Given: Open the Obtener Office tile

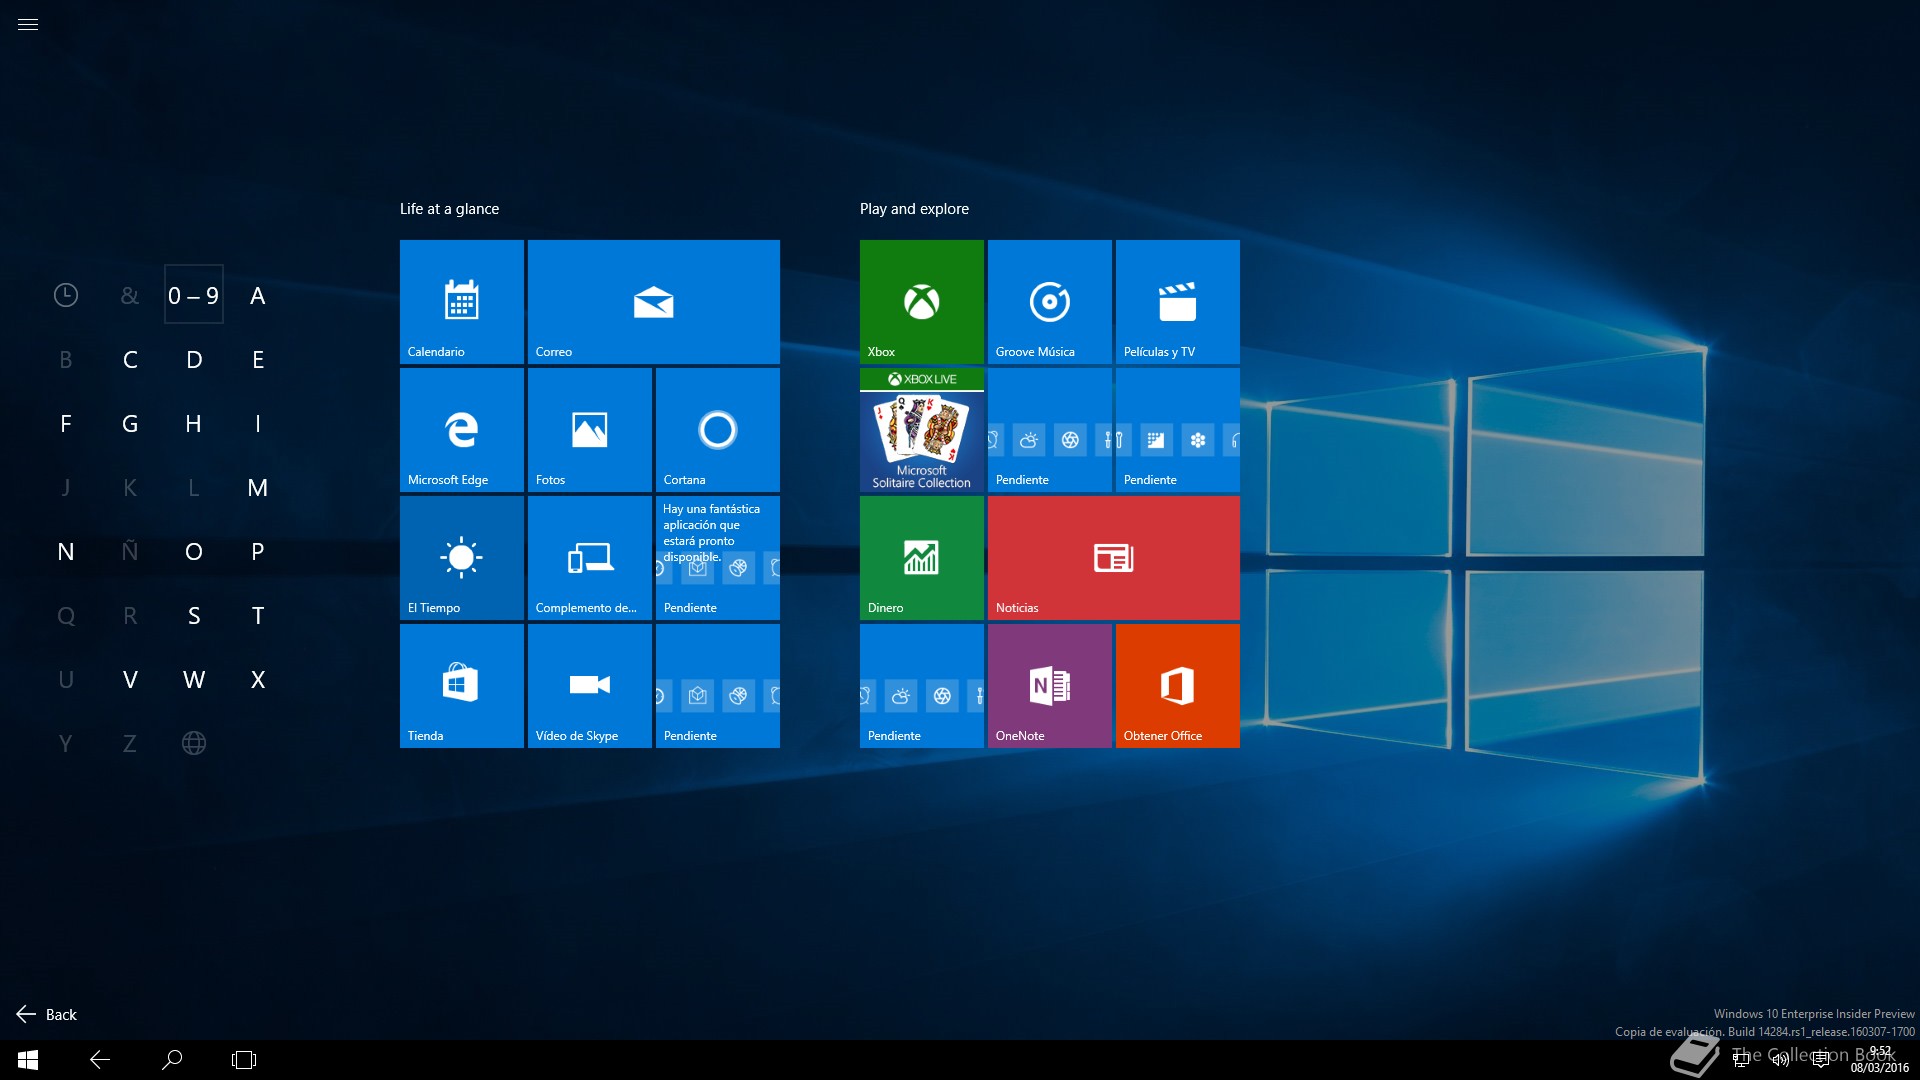Looking at the screenshot, I should (x=1178, y=686).
